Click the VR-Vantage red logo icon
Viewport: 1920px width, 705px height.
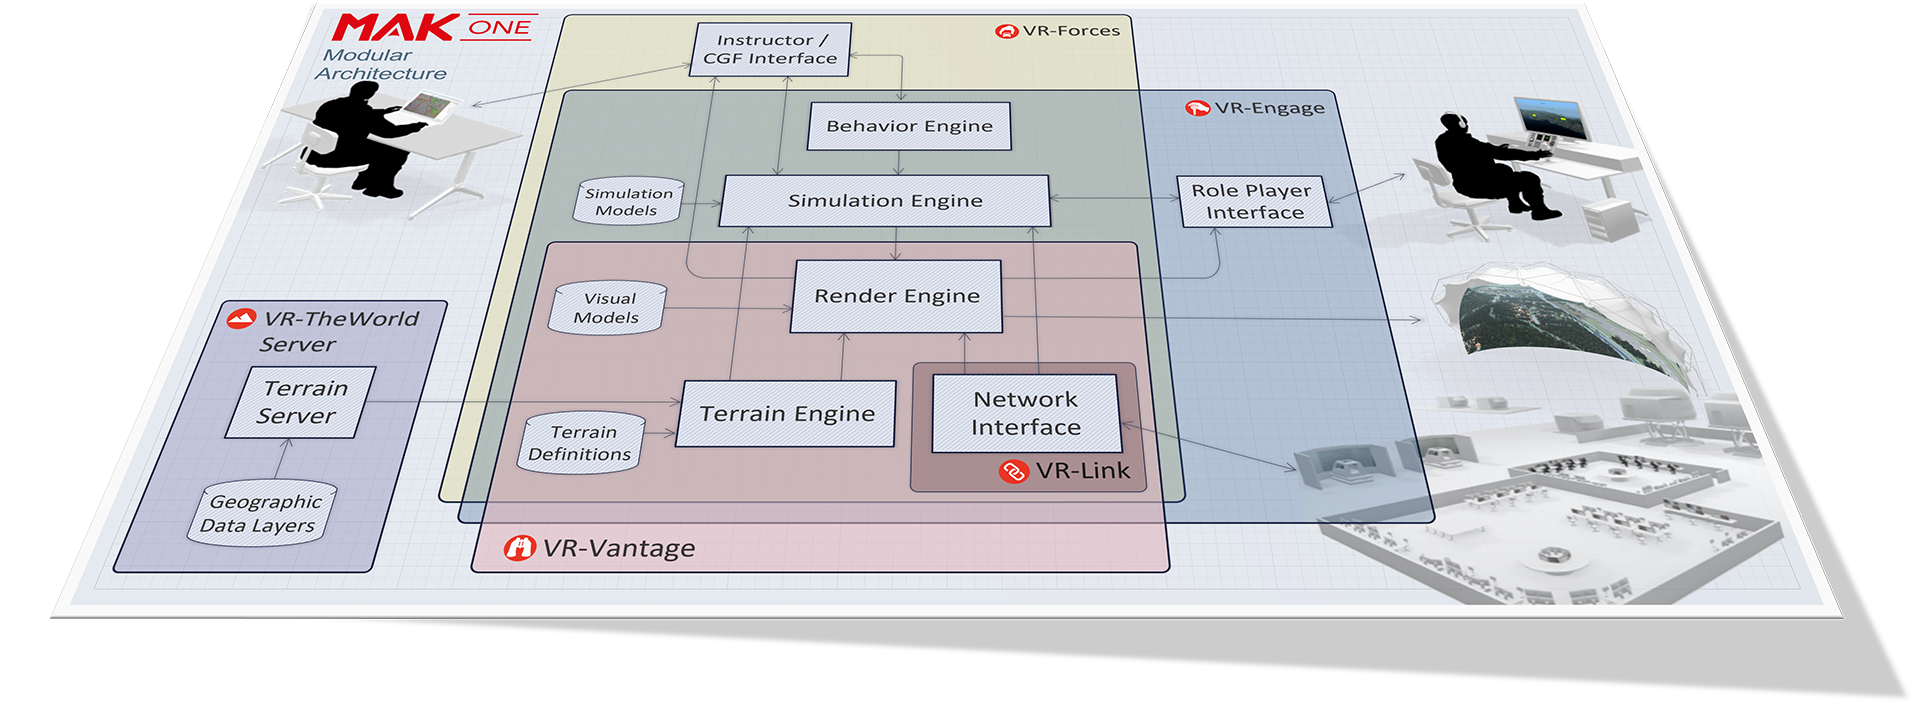coord(519,548)
